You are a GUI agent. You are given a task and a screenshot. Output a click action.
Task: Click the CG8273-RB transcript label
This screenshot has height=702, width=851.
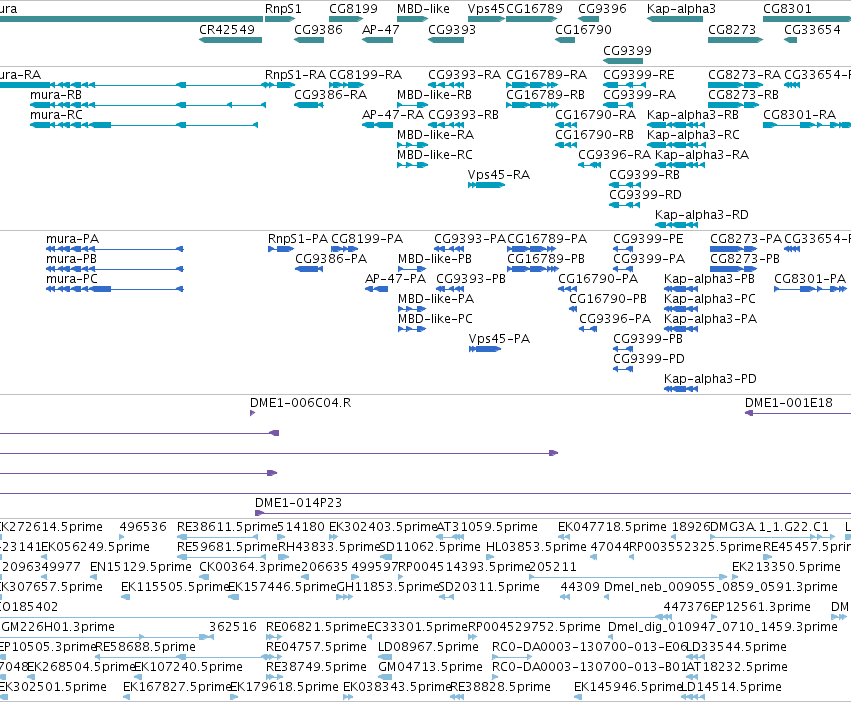pyautogui.click(x=743, y=95)
